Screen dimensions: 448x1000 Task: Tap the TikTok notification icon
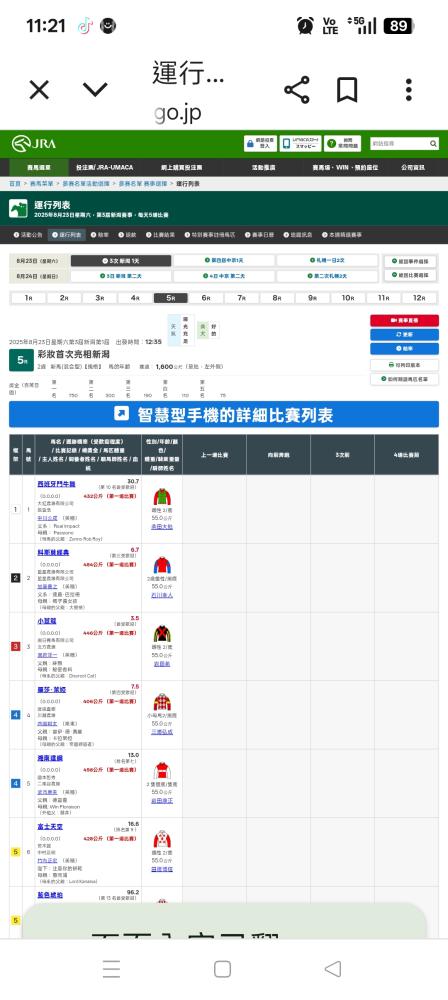click(85, 26)
